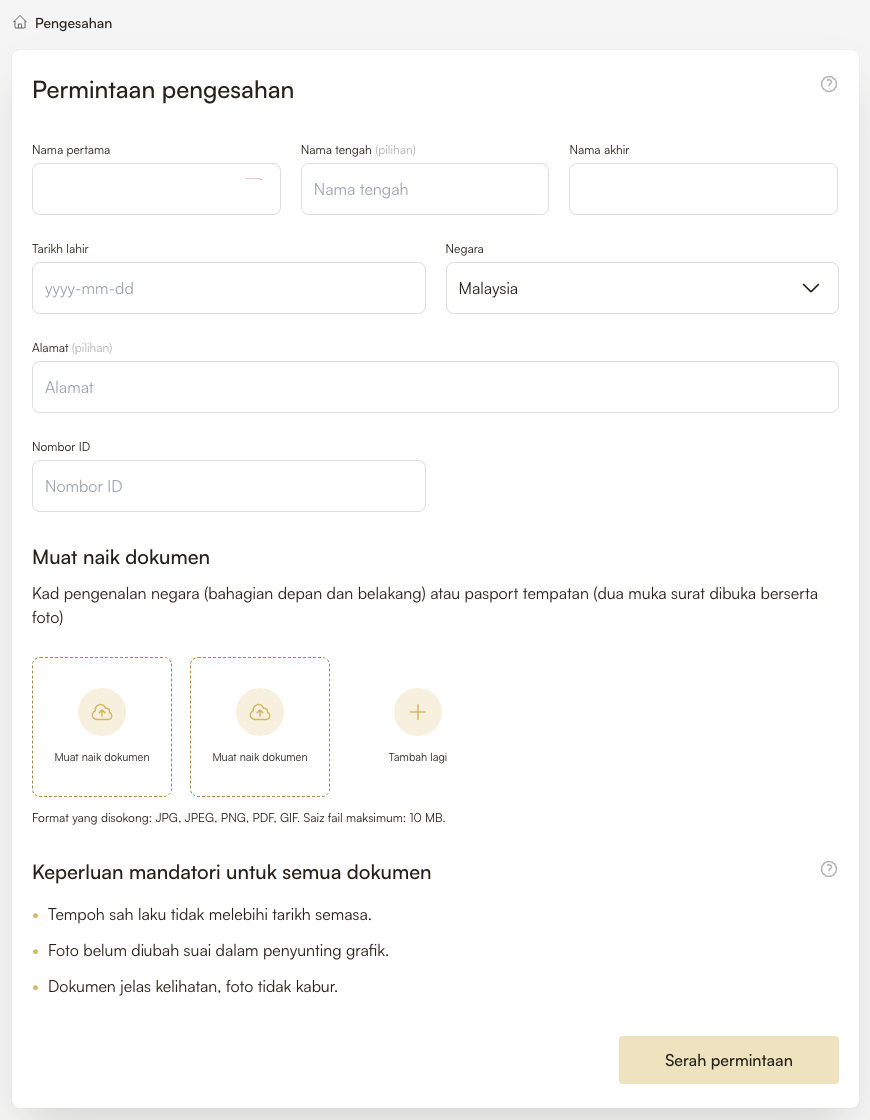Click first Muat naik dokumen caption

click(102, 757)
